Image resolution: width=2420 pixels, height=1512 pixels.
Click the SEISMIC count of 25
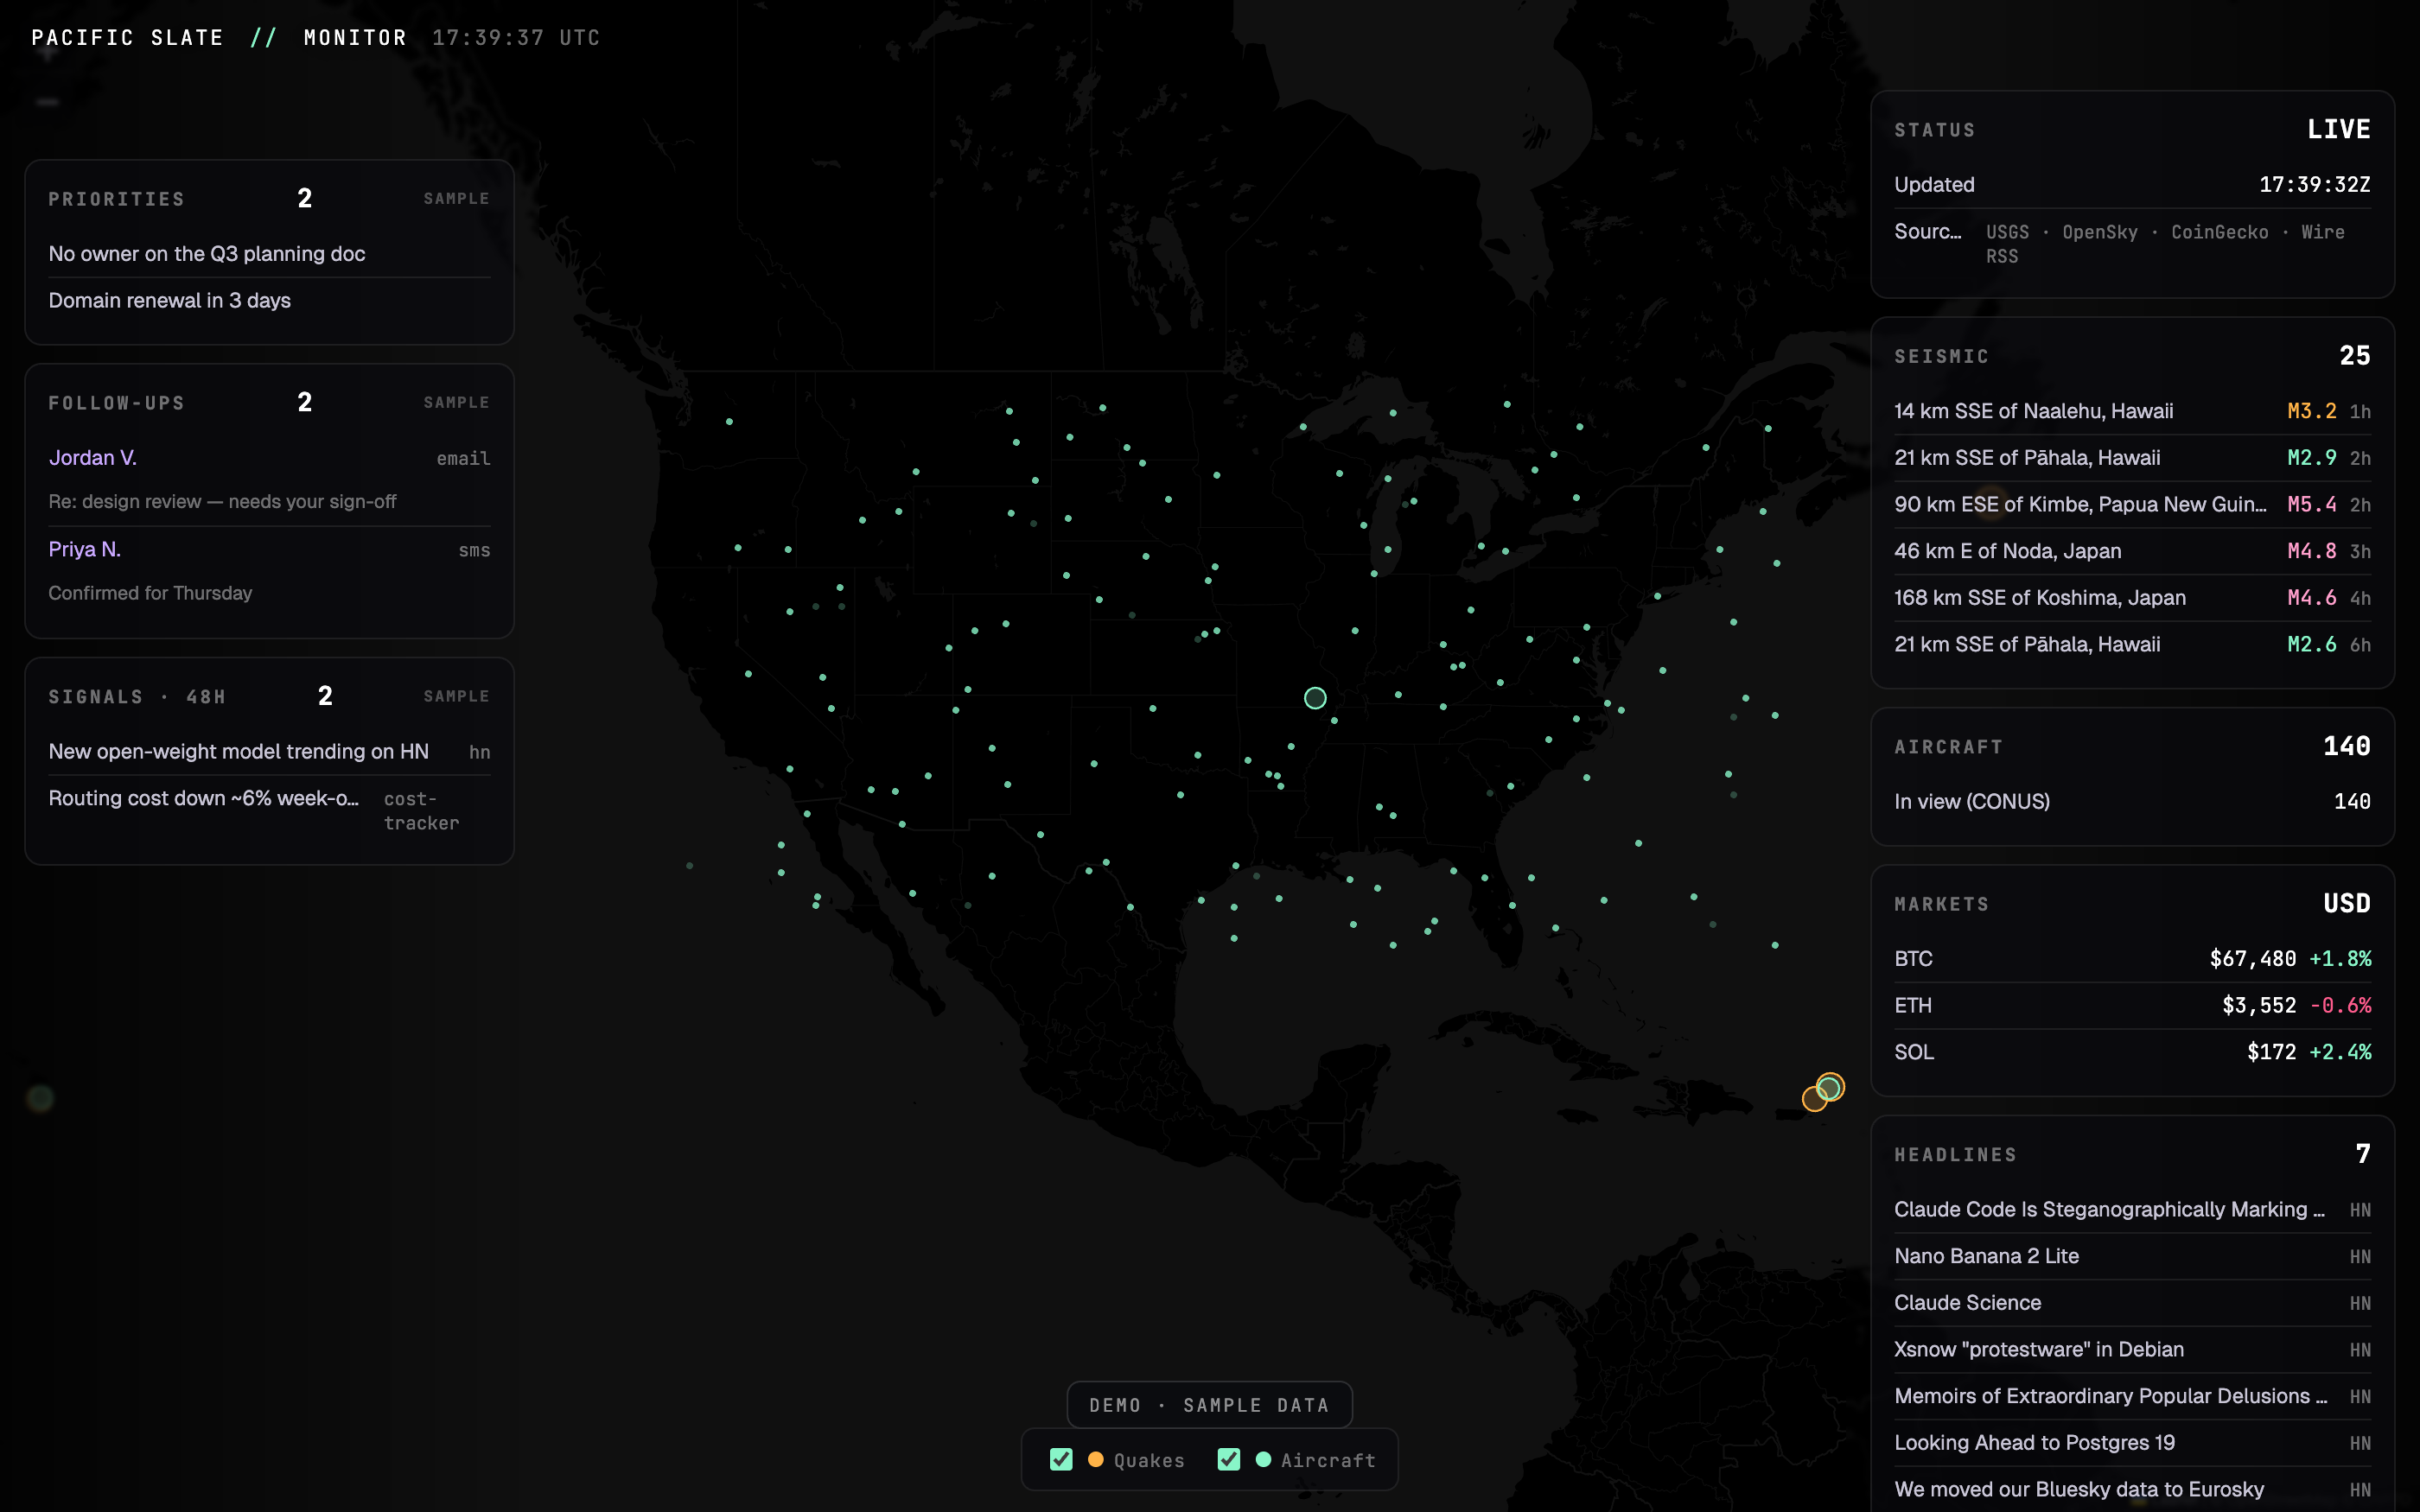coord(2354,356)
